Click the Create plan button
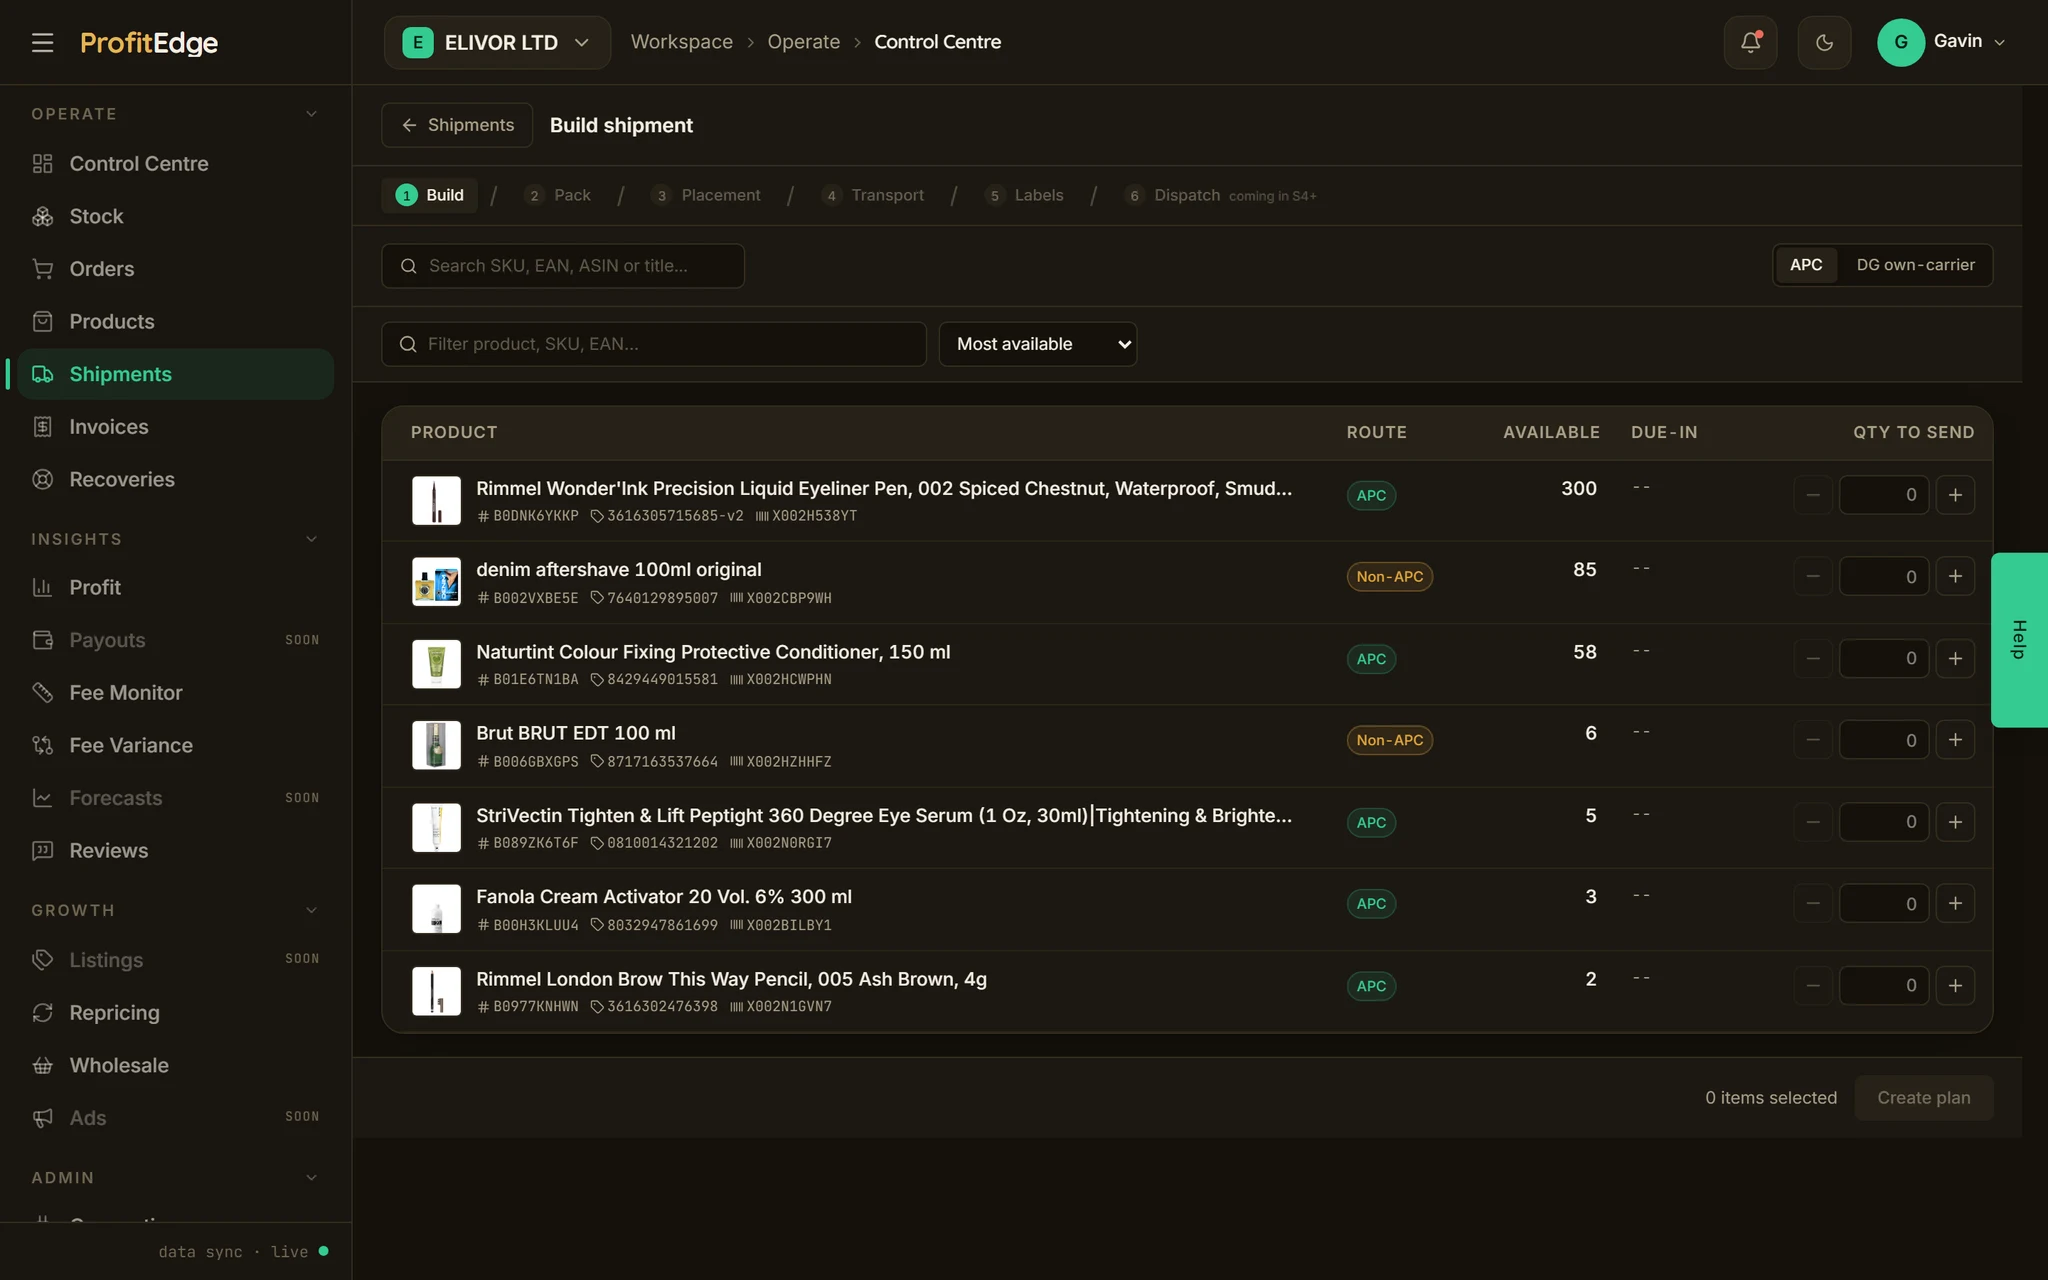 click(x=1923, y=1098)
